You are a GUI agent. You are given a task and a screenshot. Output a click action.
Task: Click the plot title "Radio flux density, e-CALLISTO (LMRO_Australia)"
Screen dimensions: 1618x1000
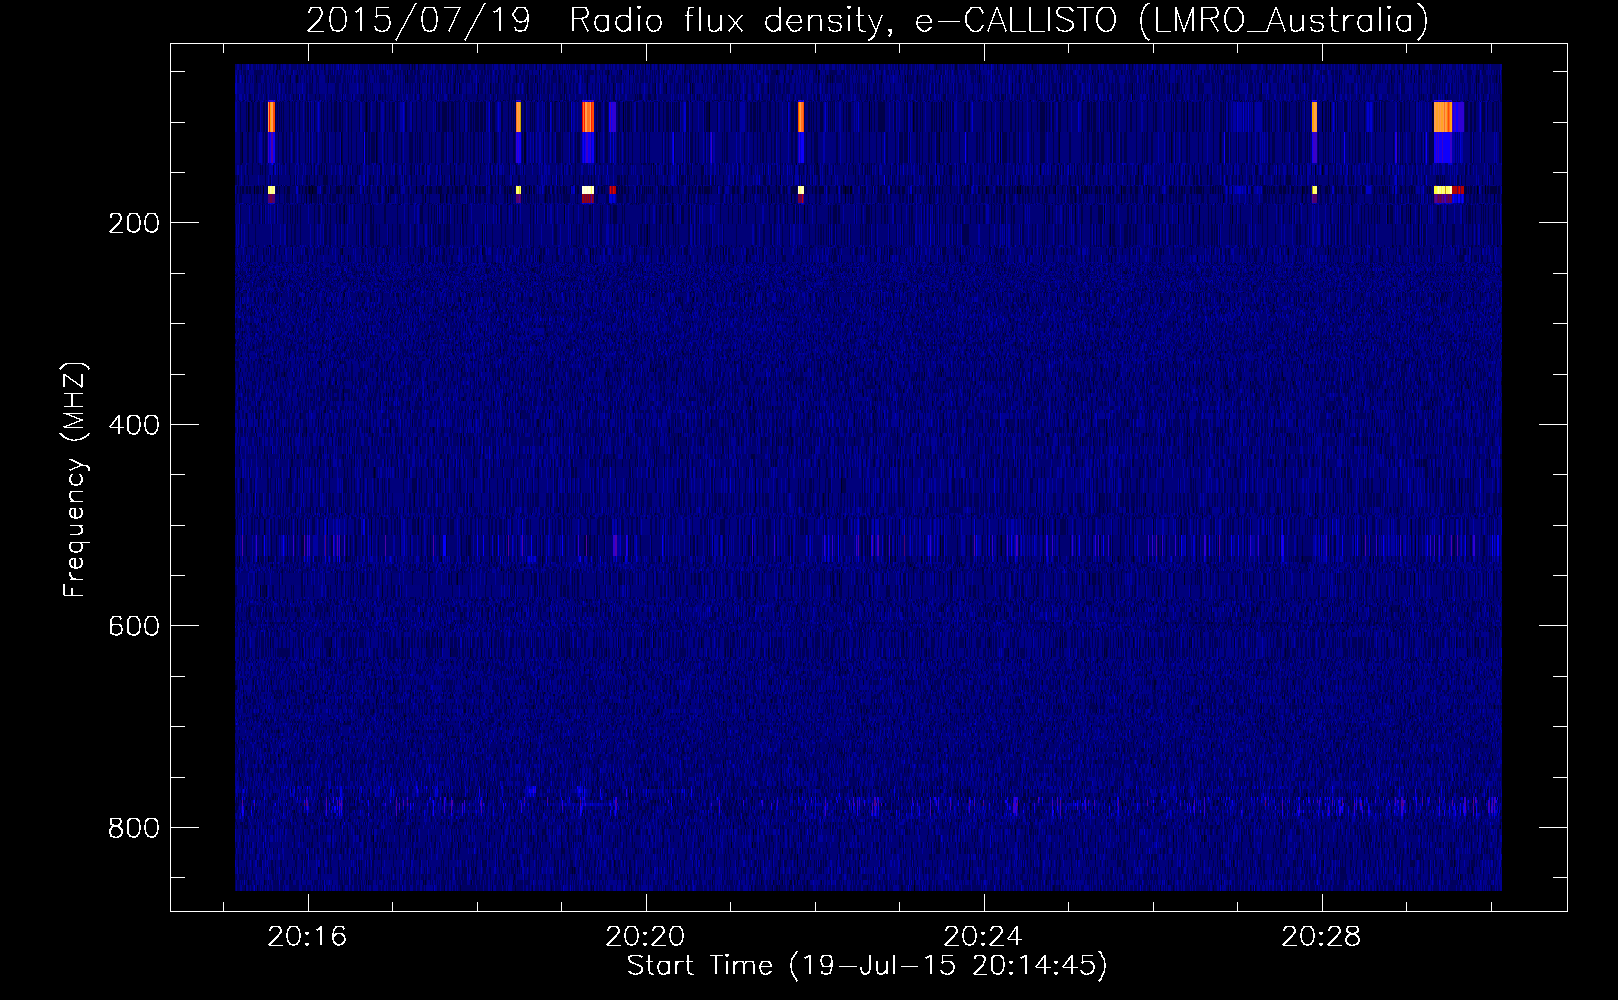point(999,20)
